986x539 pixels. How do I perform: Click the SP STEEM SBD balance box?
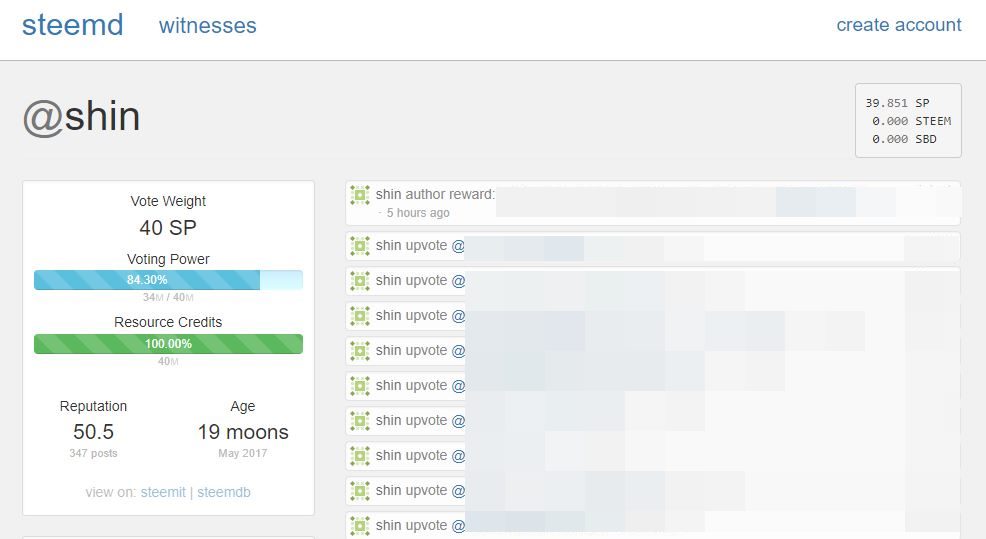pos(908,121)
